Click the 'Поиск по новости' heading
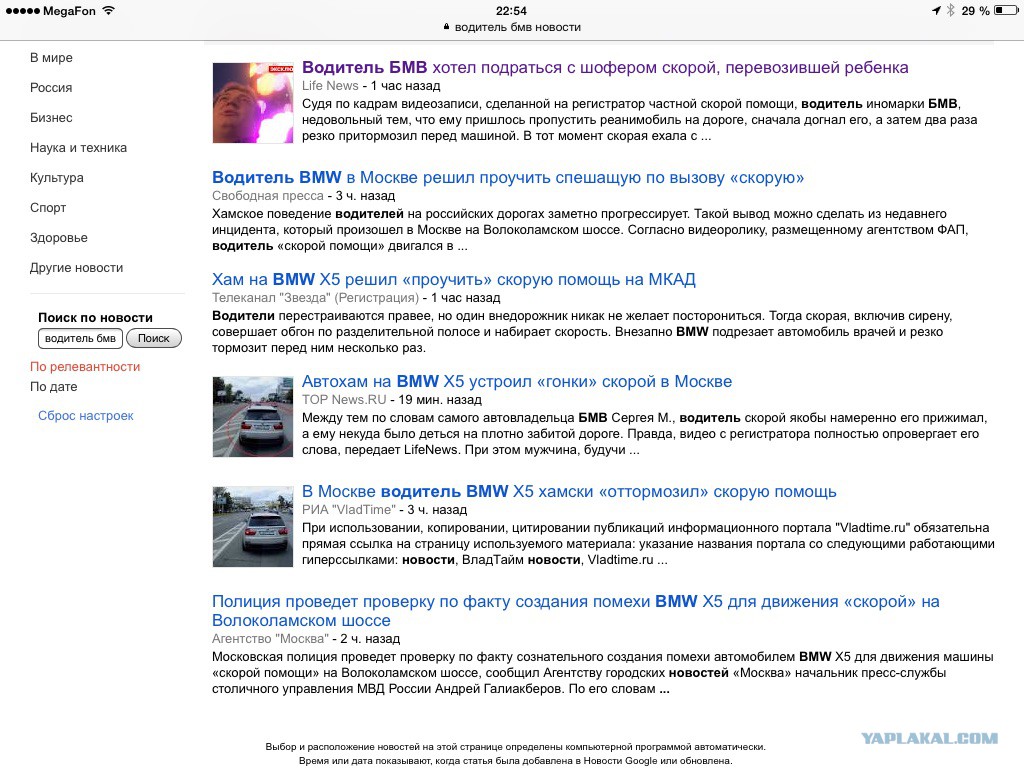1024x768 pixels. (95, 317)
